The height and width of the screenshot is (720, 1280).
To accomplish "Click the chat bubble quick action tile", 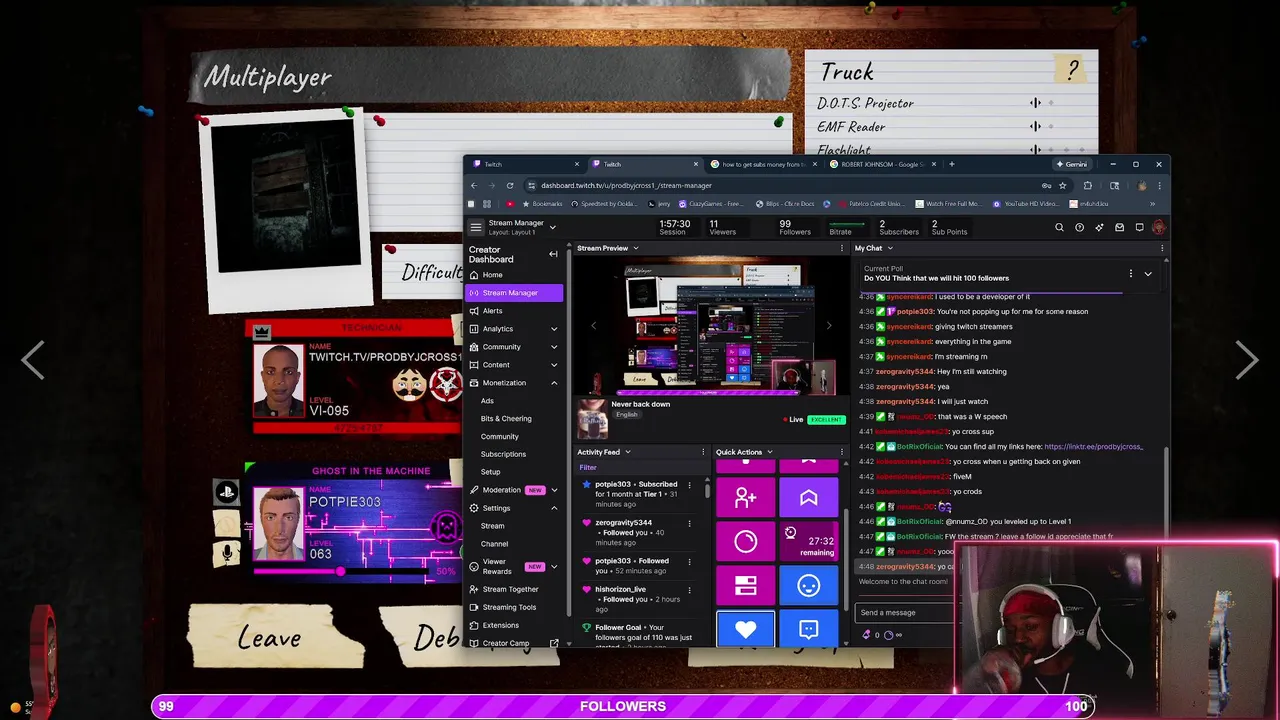I will 808,629.
